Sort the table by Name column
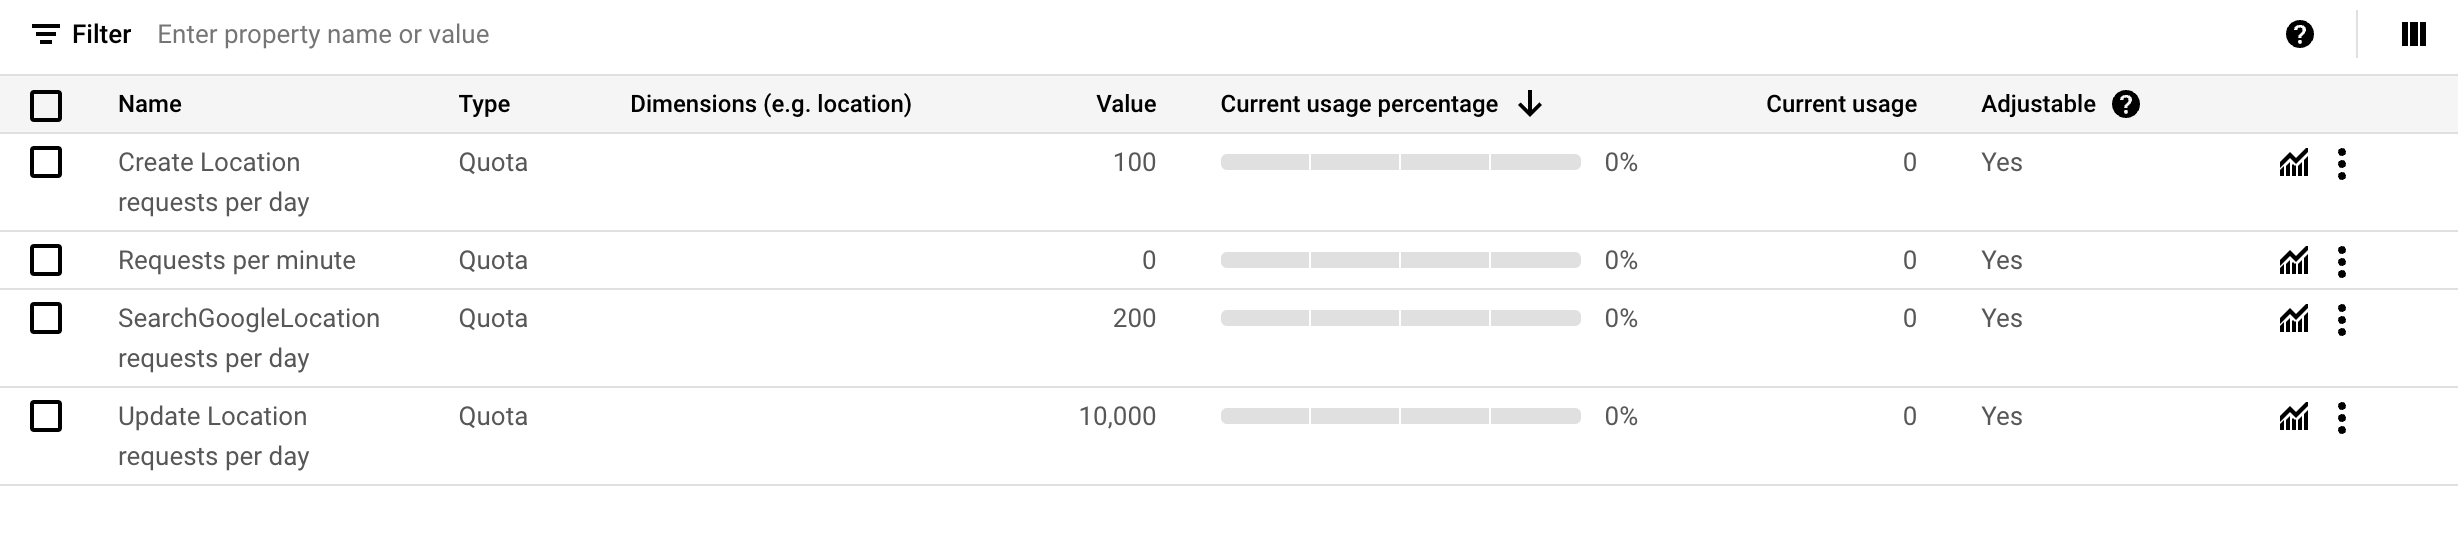 [x=150, y=104]
